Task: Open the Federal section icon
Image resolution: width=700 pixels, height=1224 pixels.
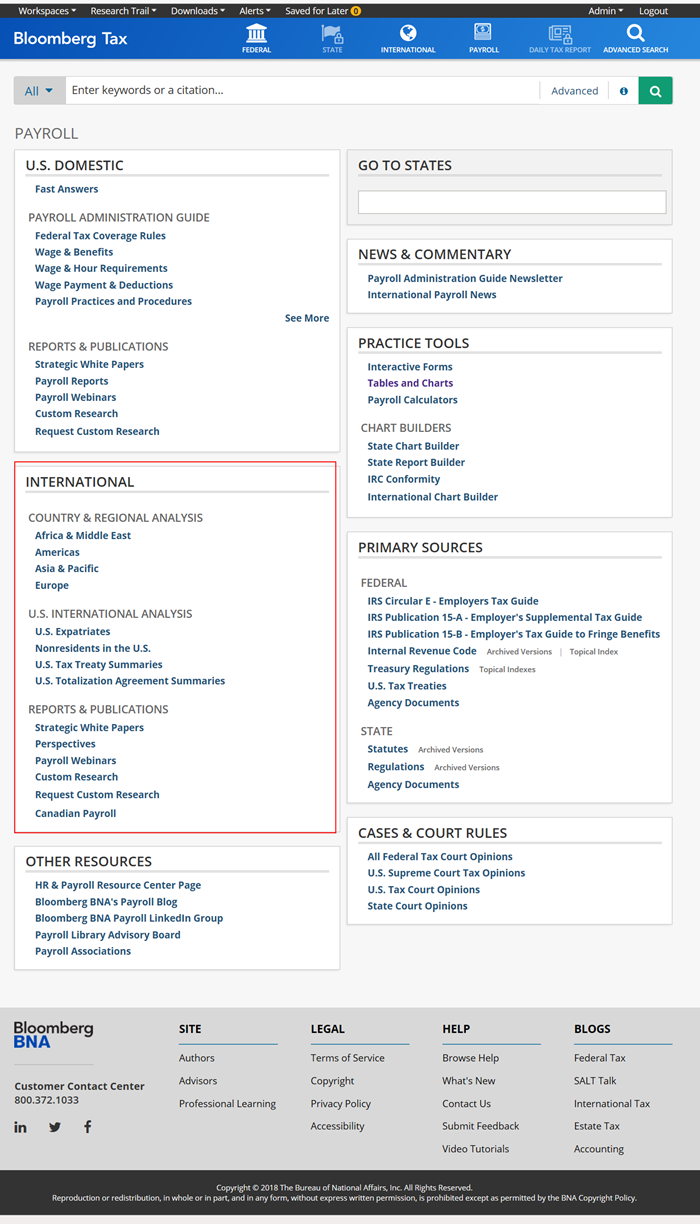Action: [x=256, y=34]
